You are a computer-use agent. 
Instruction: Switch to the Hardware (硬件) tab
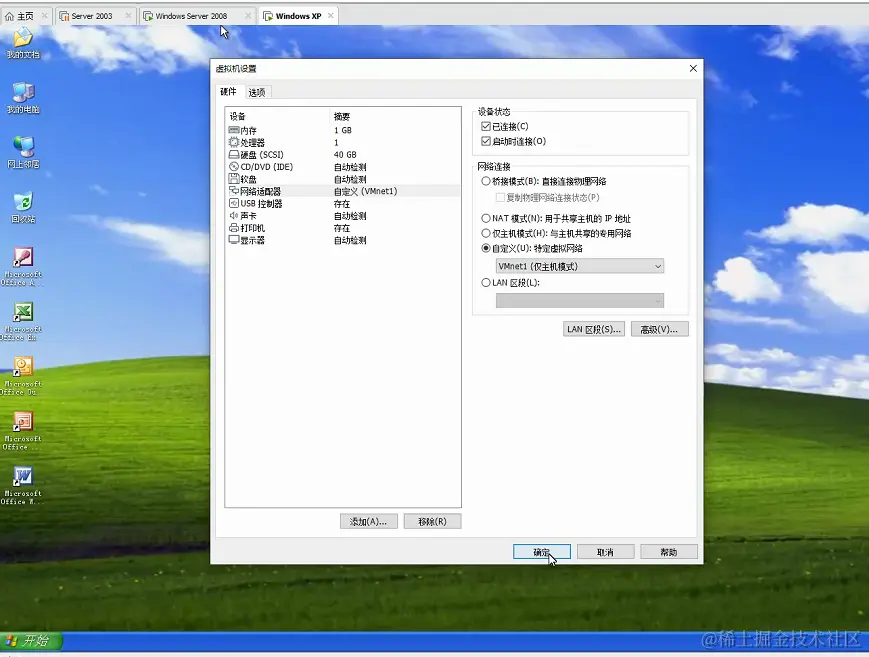[228, 91]
